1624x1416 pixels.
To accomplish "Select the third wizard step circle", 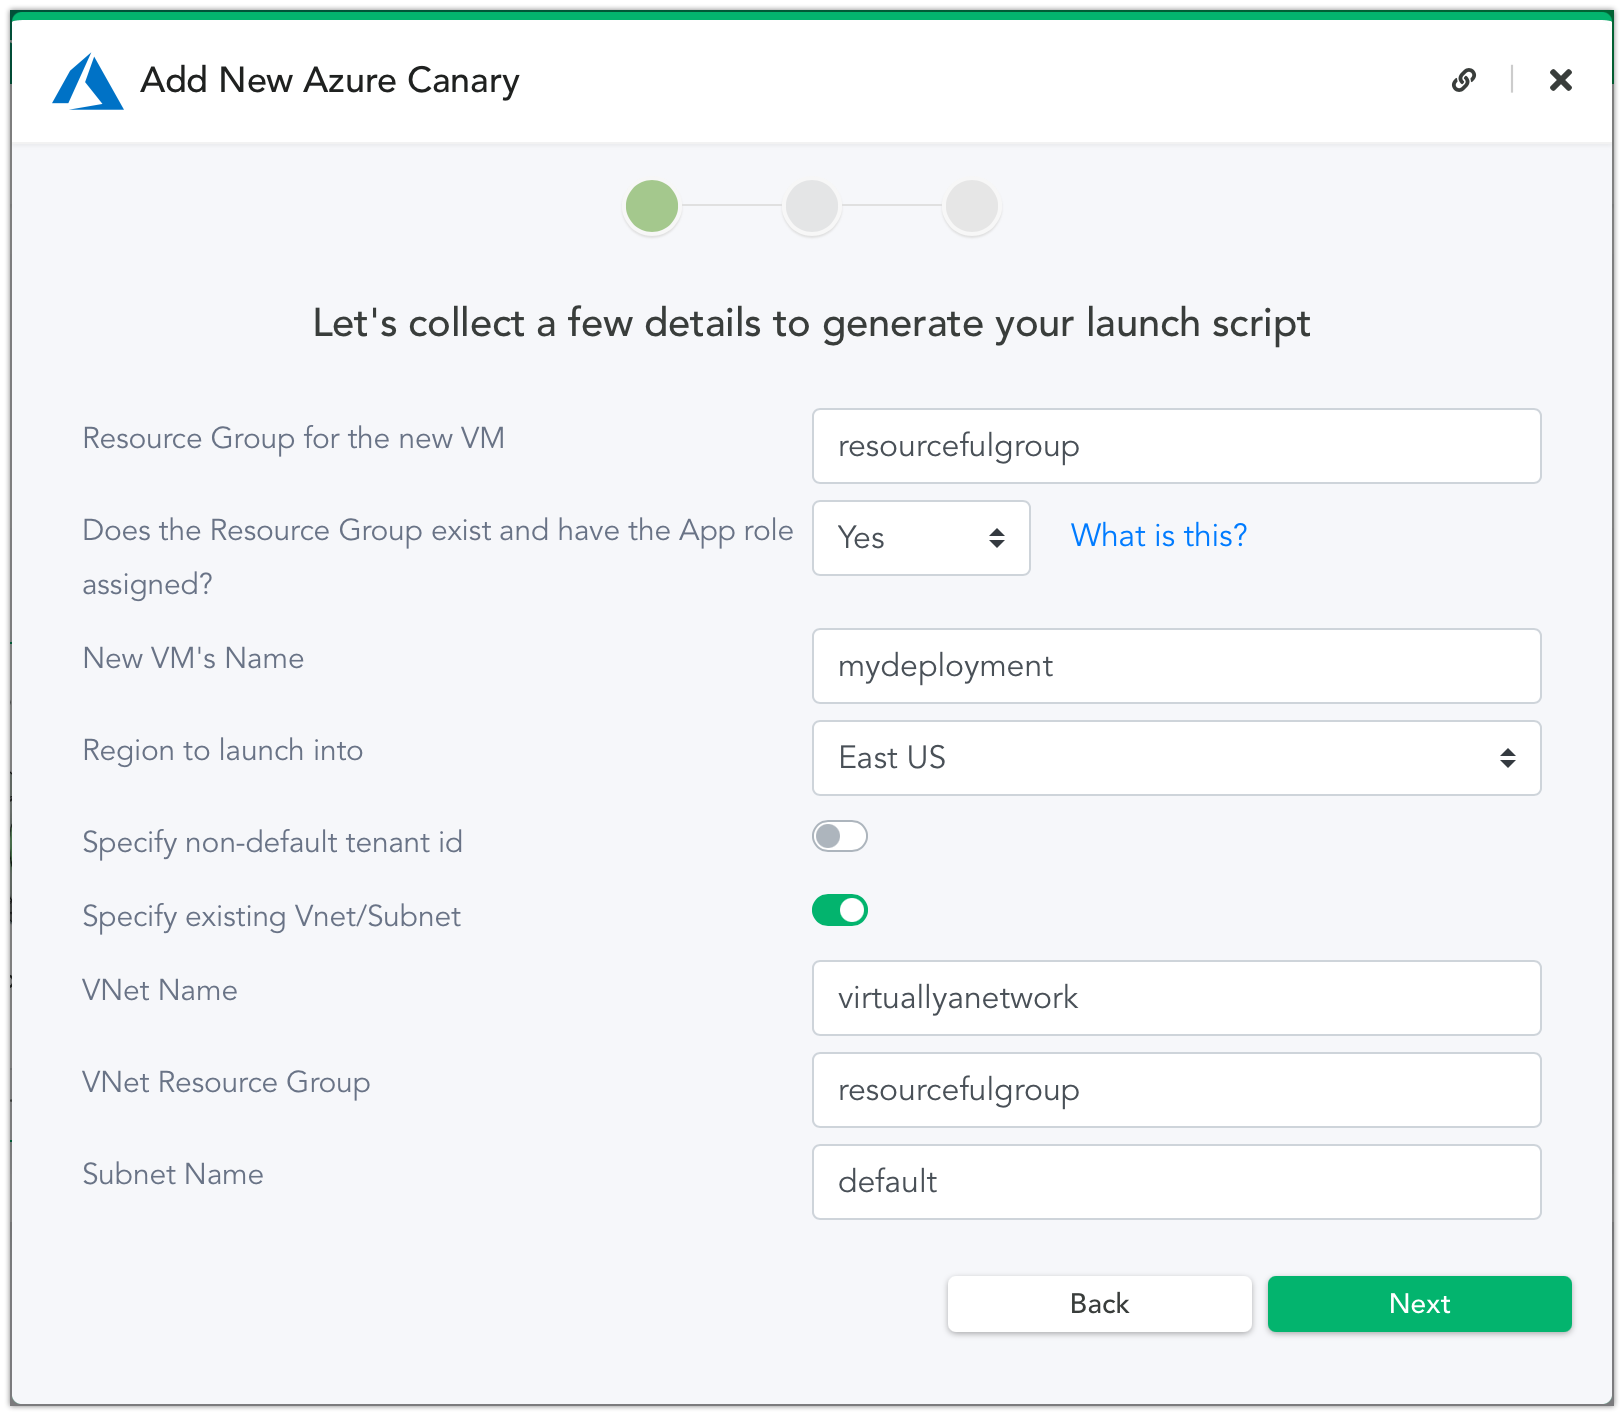I will pyautogui.click(x=972, y=206).
